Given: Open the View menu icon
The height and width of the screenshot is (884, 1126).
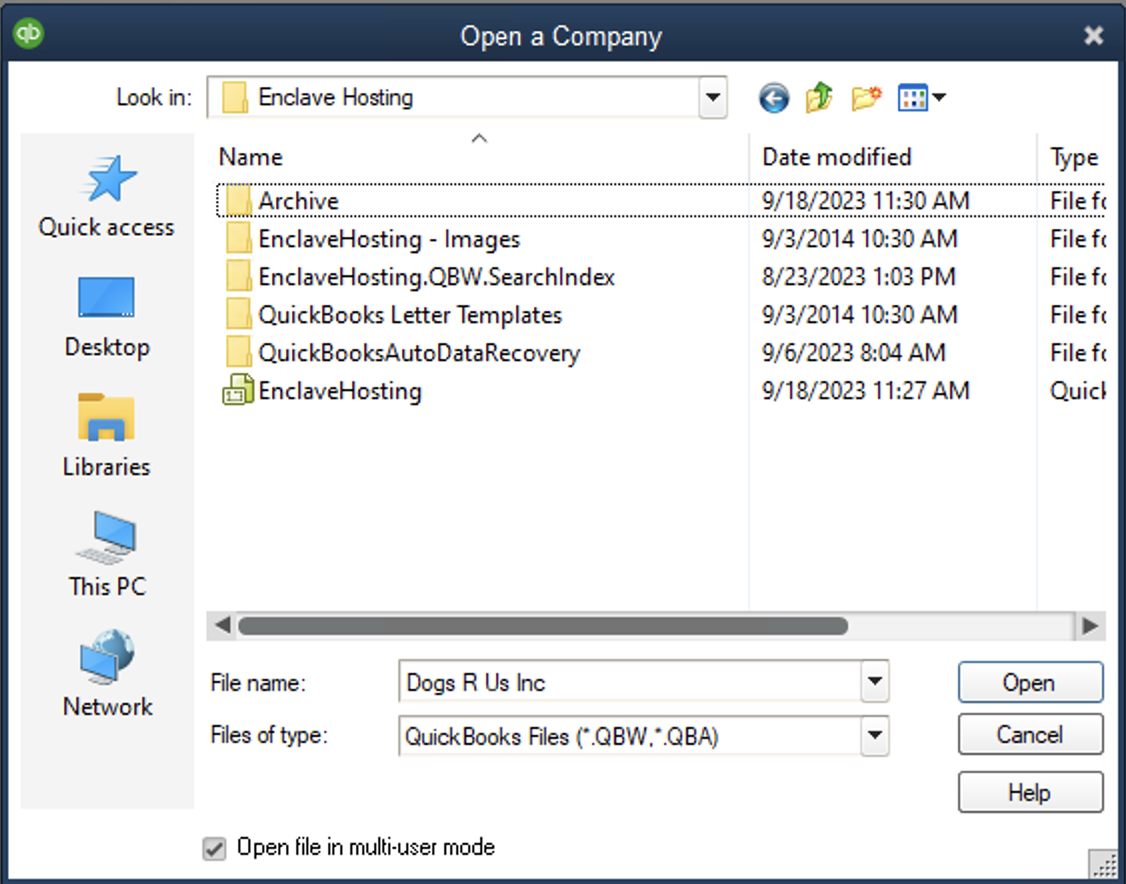Looking at the screenshot, I should click(x=921, y=98).
